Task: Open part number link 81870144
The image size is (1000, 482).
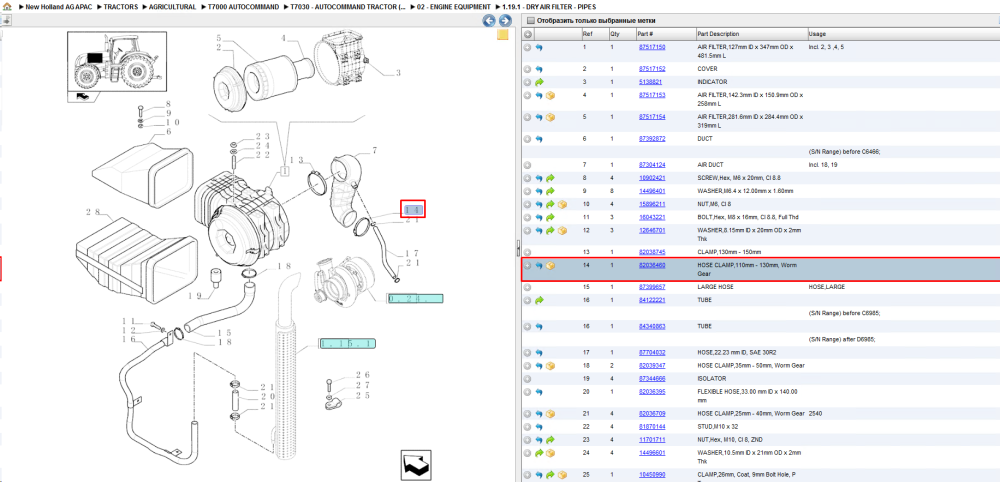Action: pos(652,427)
